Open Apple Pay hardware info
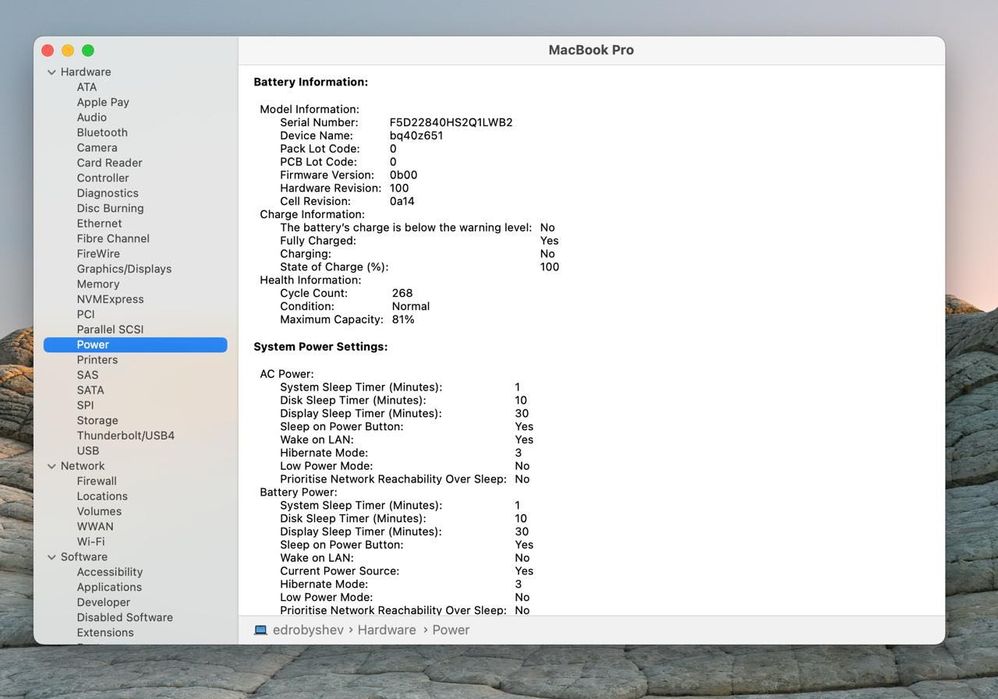 pos(102,102)
